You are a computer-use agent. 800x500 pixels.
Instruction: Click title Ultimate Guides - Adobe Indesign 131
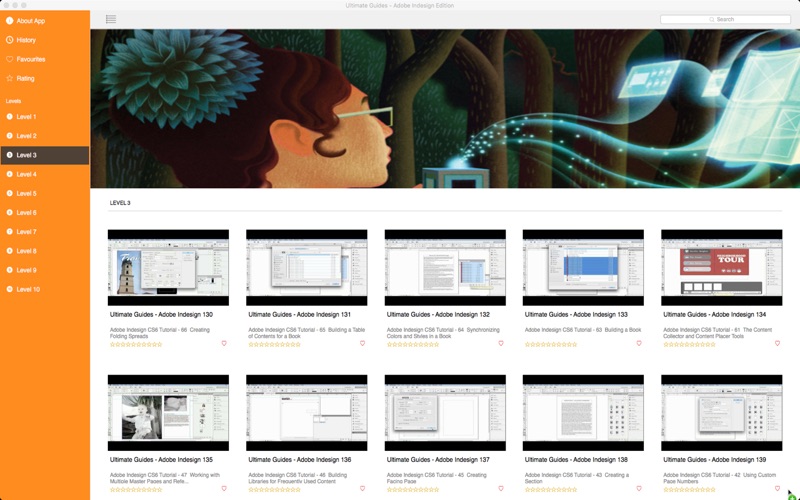pos(299,315)
